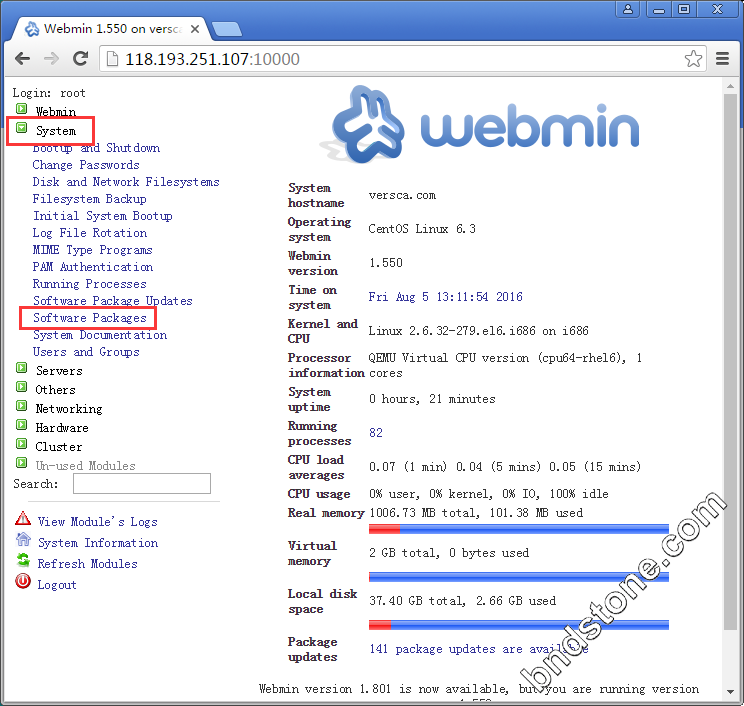
Task: Open the Cluster category label
Action: (59, 446)
